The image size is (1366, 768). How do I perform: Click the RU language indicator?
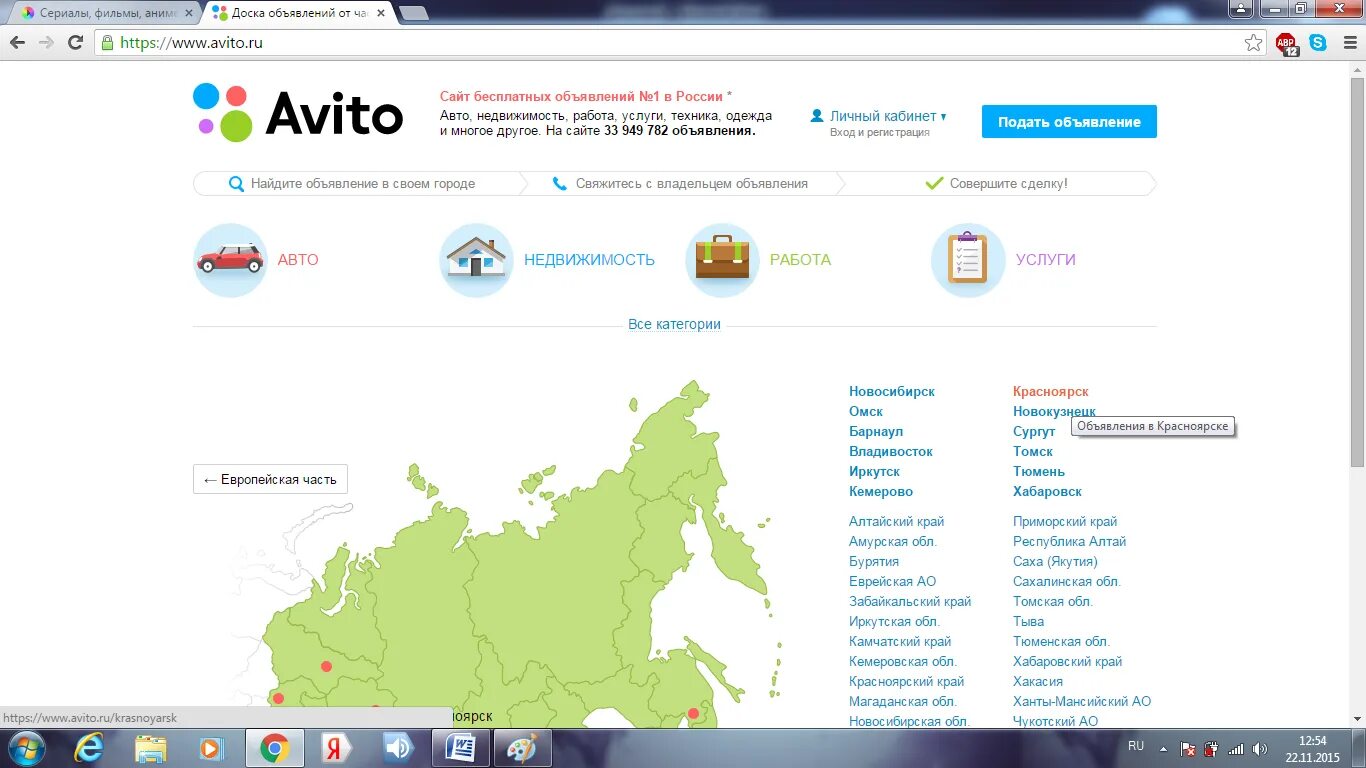[x=1136, y=746]
